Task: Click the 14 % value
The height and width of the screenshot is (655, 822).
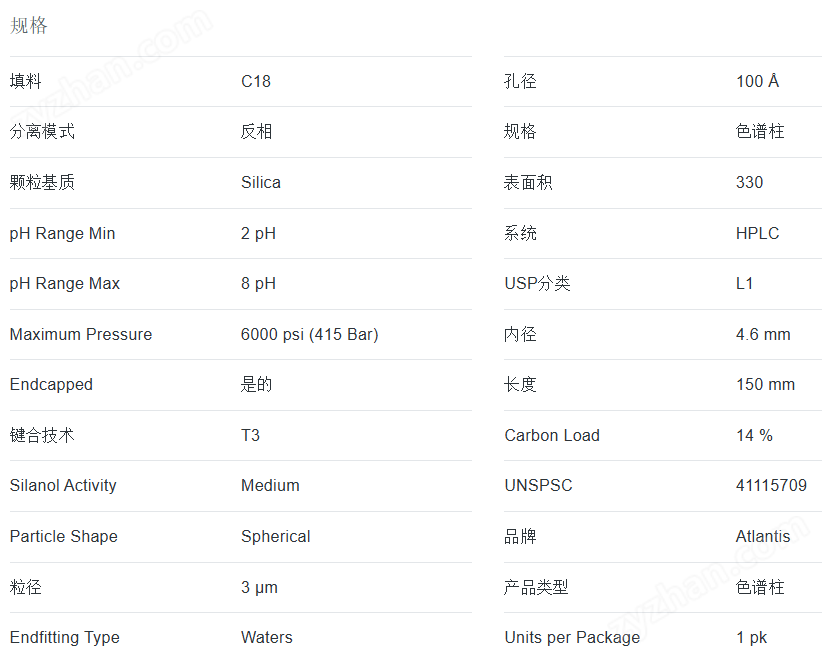Action: pos(754,435)
